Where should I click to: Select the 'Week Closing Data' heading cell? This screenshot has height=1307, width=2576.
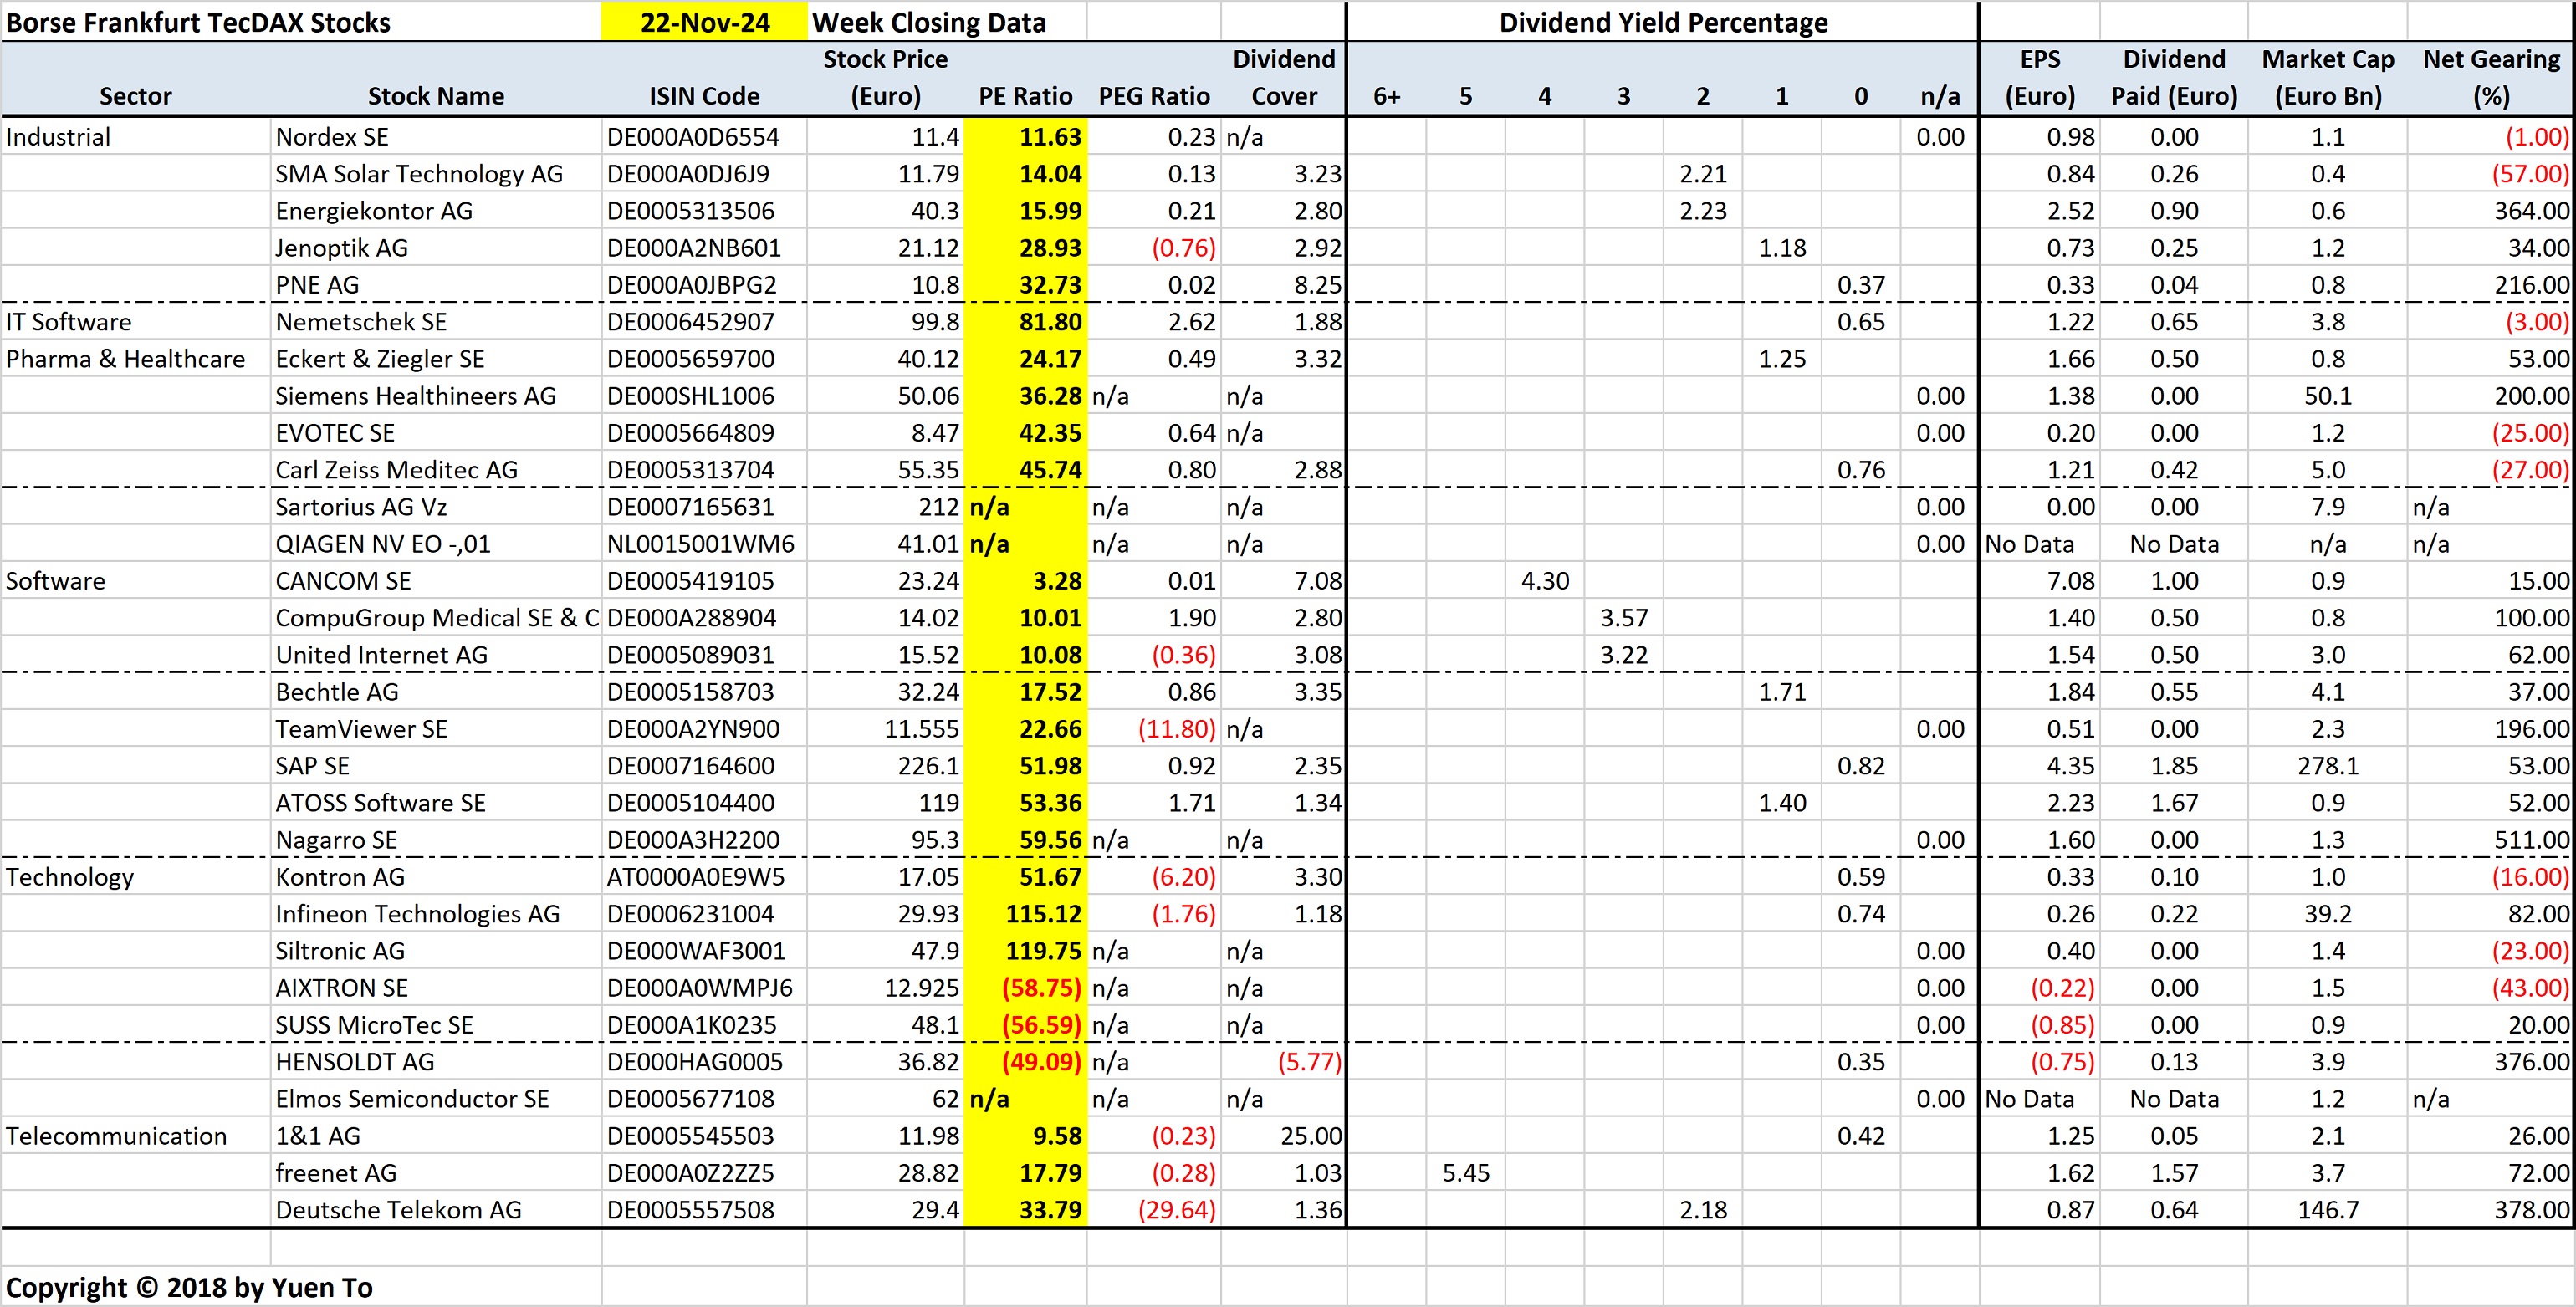(929, 22)
